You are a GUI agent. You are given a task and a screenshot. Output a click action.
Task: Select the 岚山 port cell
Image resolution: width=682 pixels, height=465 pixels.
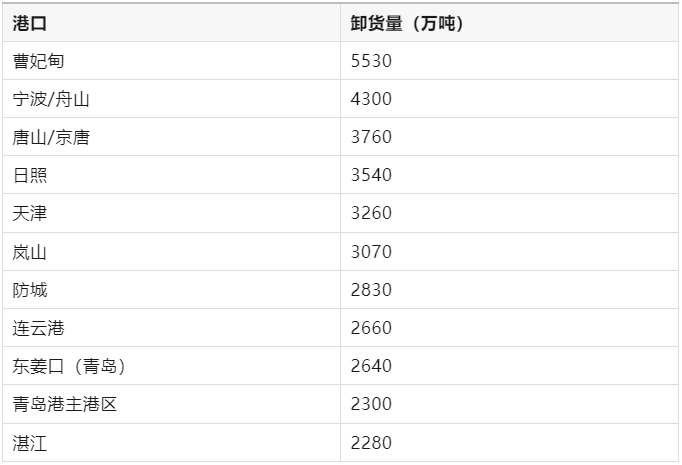[x=171, y=252]
